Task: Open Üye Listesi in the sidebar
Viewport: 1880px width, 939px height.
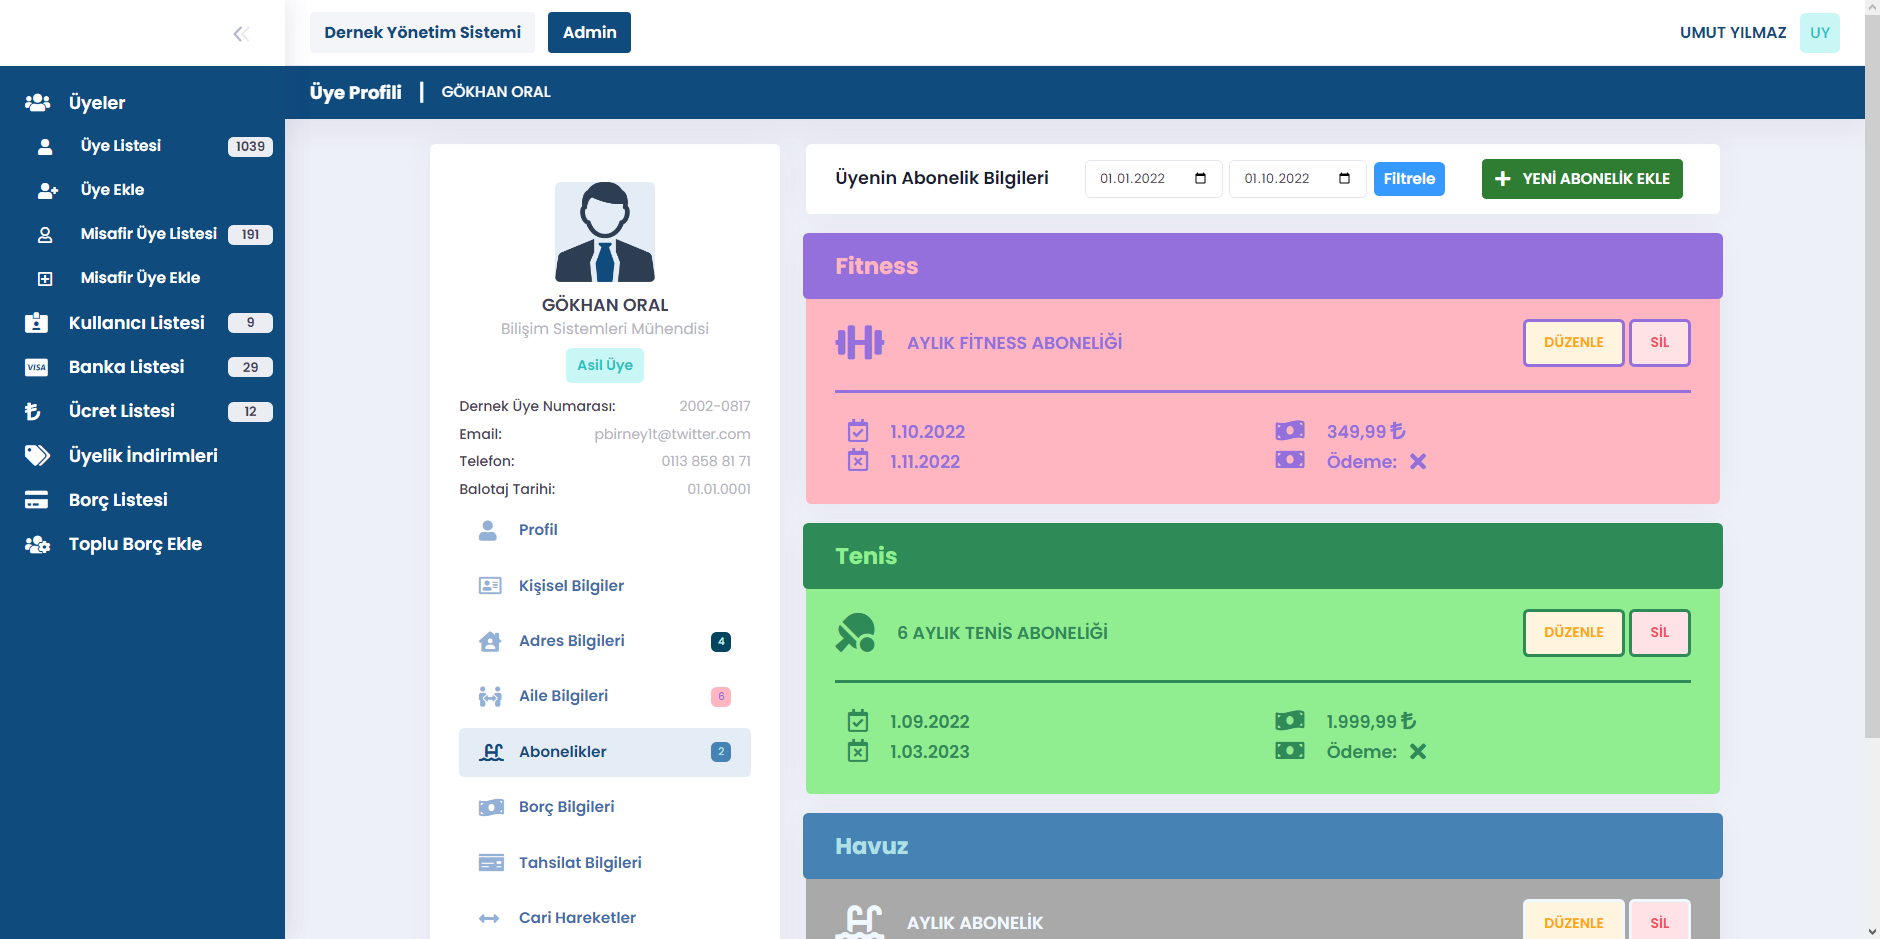Action: (121, 146)
